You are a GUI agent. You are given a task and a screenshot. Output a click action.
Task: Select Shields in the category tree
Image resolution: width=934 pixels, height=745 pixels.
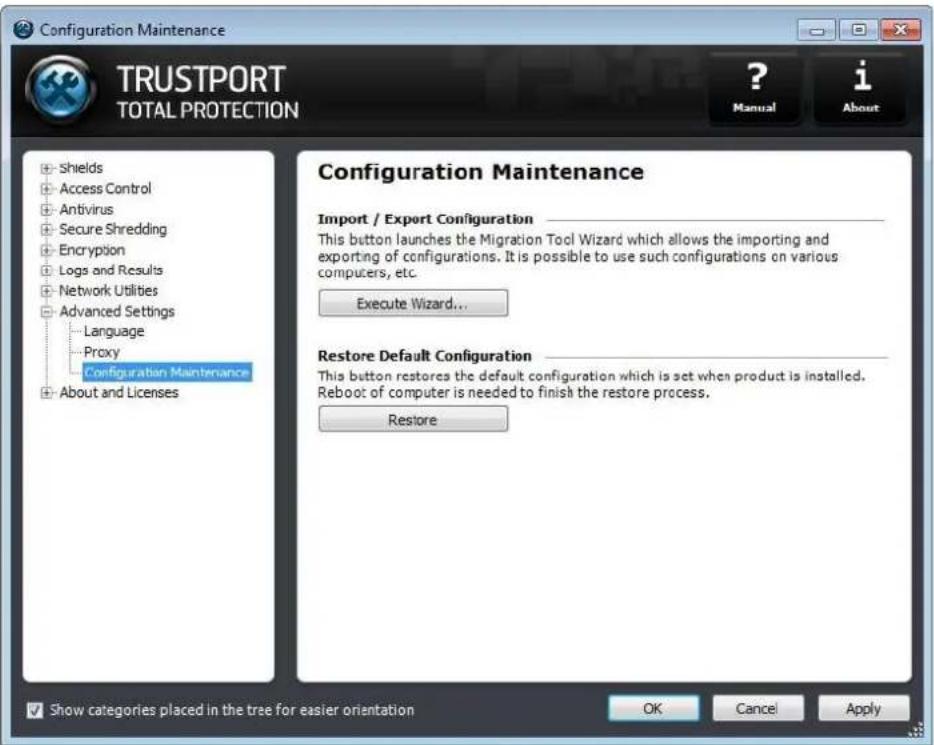tap(81, 168)
